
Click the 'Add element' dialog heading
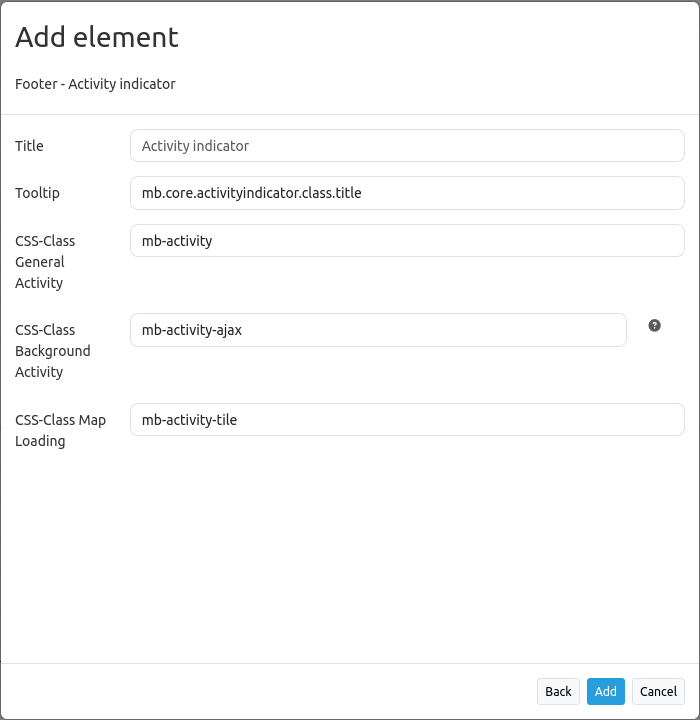[x=97, y=37]
